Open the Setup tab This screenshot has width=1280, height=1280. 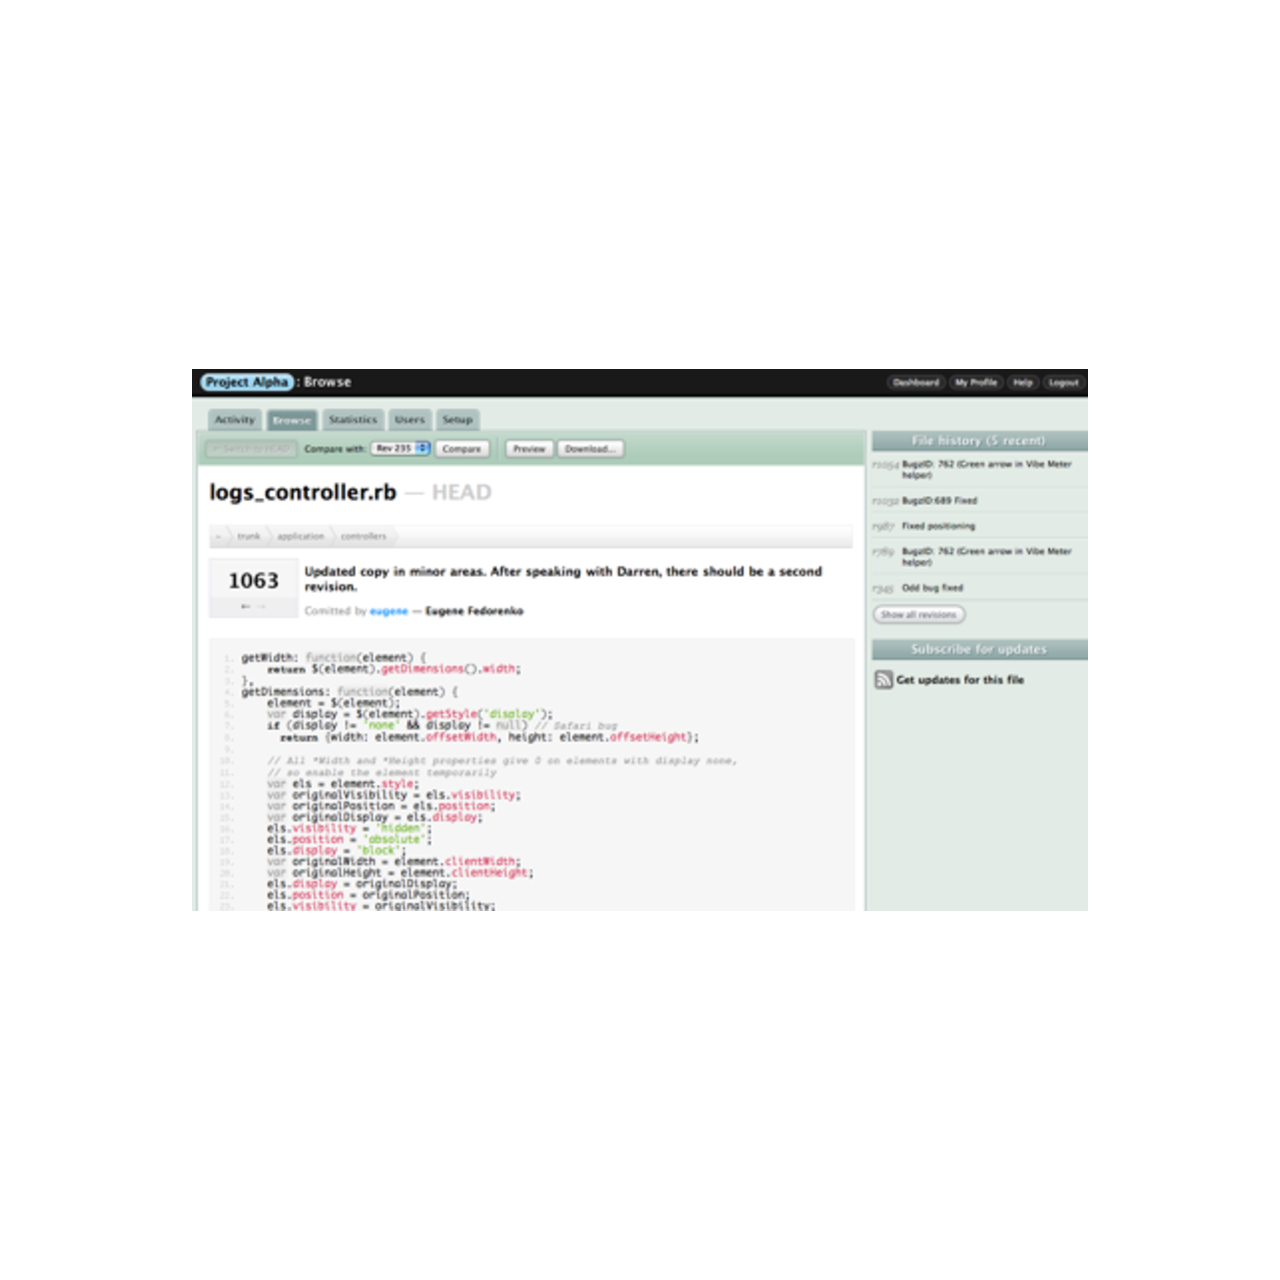tap(457, 420)
